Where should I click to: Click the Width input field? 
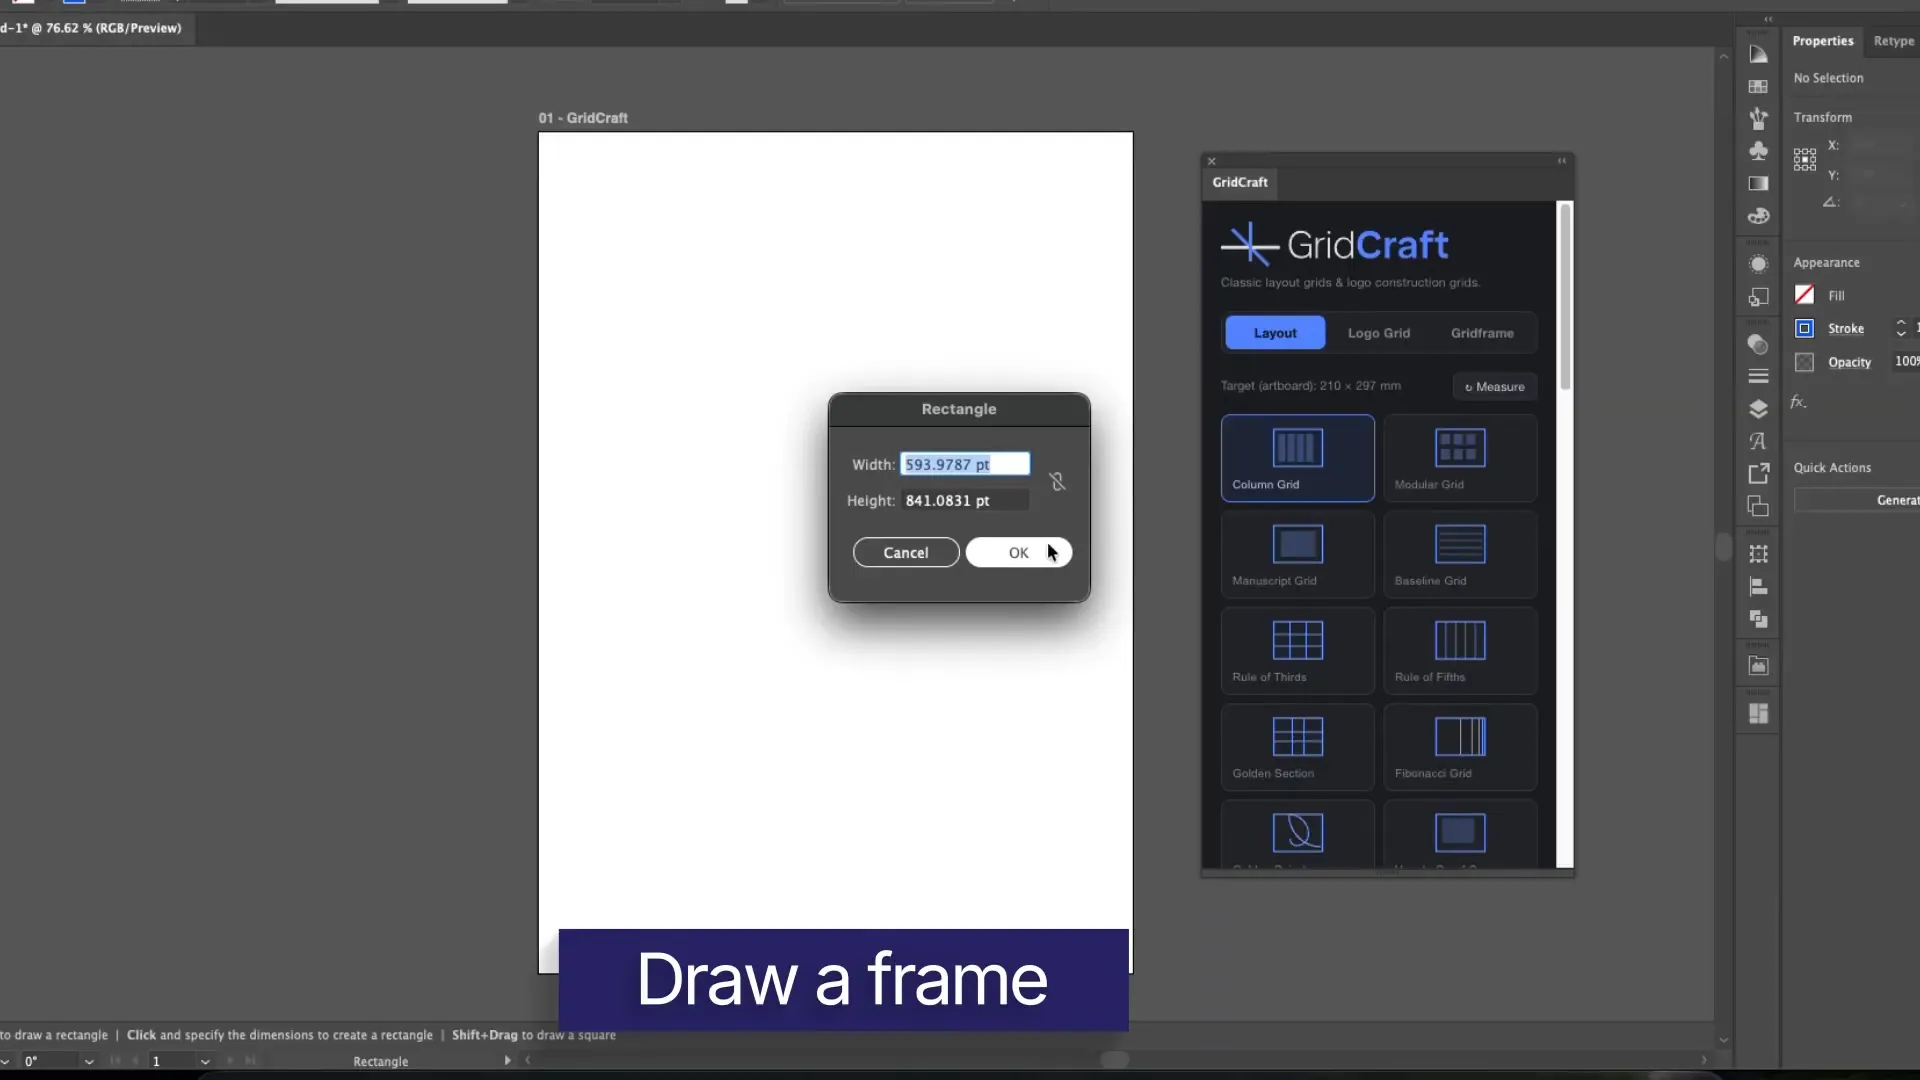click(964, 464)
